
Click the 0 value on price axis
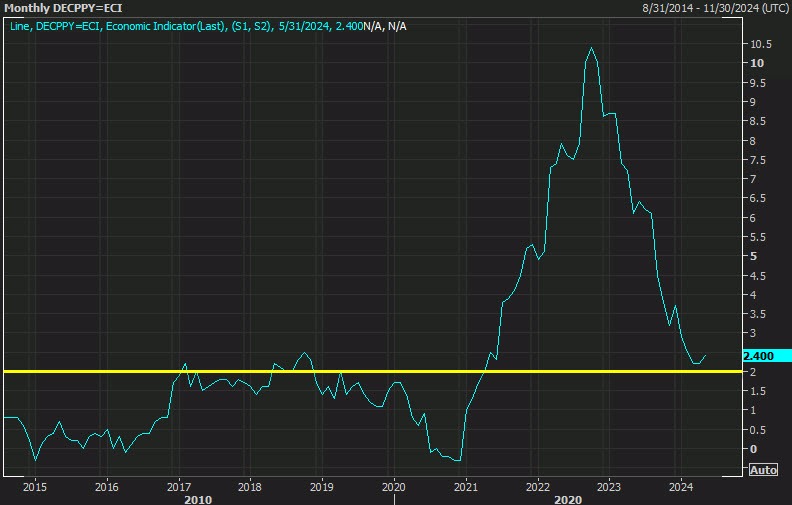(x=753, y=449)
